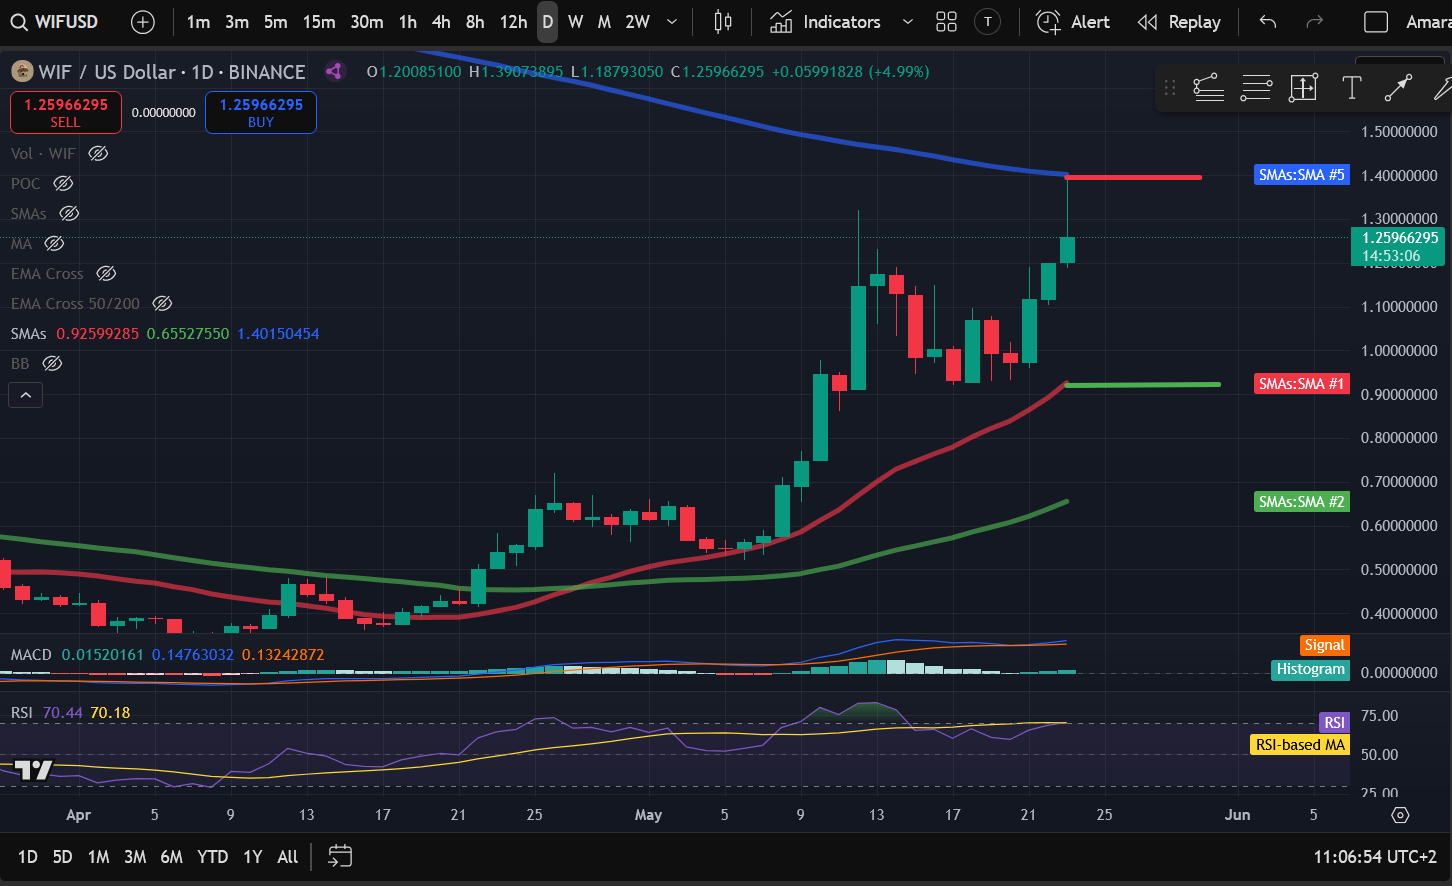The width and height of the screenshot is (1452, 886).
Task: Click the redo arrow icon
Action: tap(1315, 22)
